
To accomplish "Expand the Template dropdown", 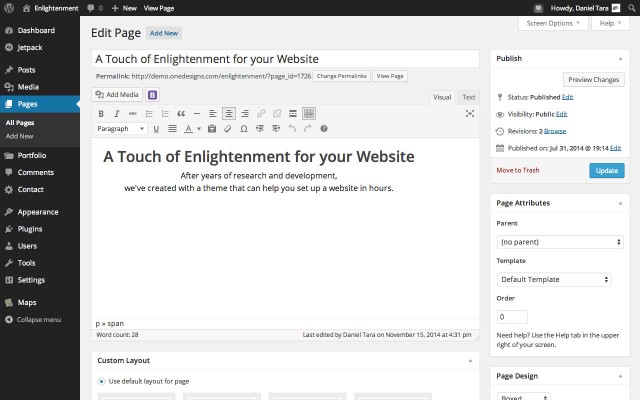I will [x=554, y=279].
